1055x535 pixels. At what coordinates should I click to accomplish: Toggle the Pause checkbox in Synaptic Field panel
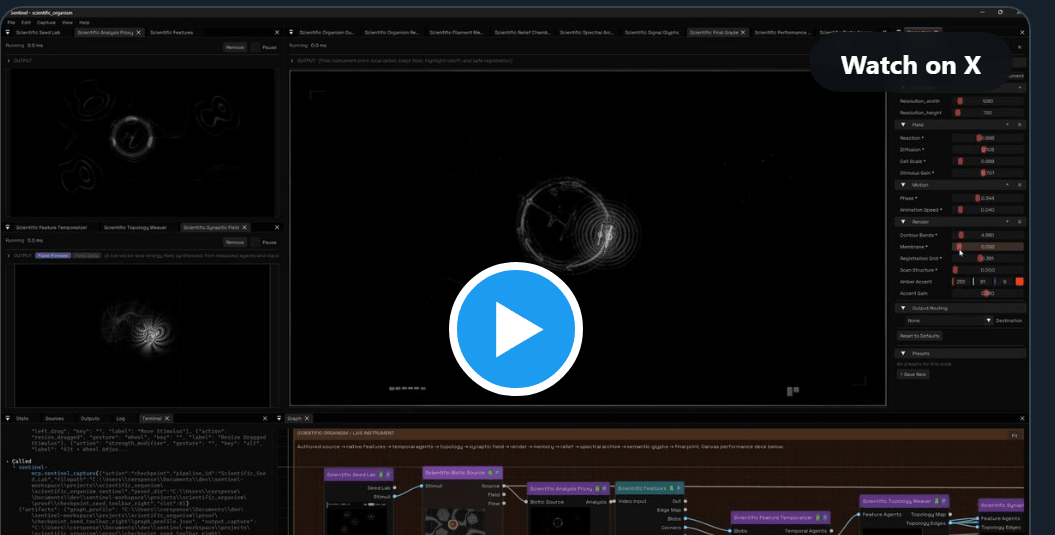[x=255, y=242]
